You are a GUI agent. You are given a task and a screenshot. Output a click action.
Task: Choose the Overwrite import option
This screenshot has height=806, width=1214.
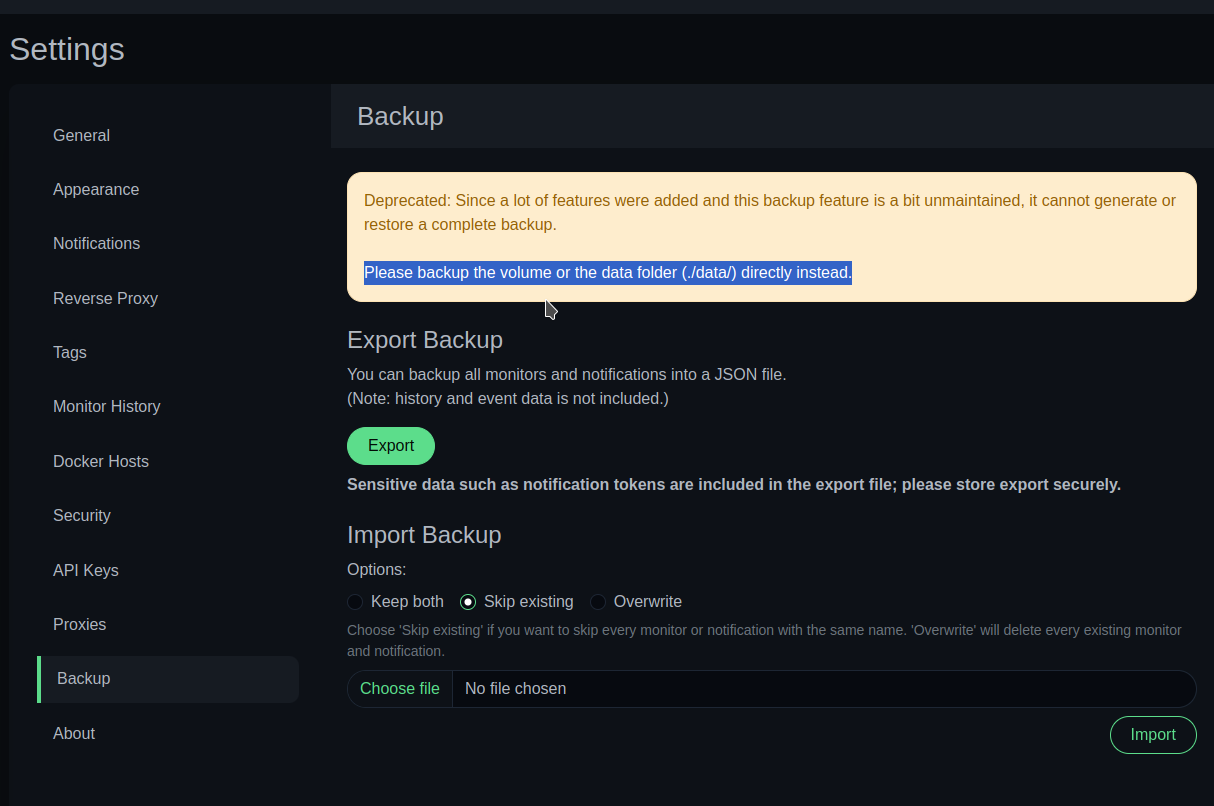click(597, 601)
